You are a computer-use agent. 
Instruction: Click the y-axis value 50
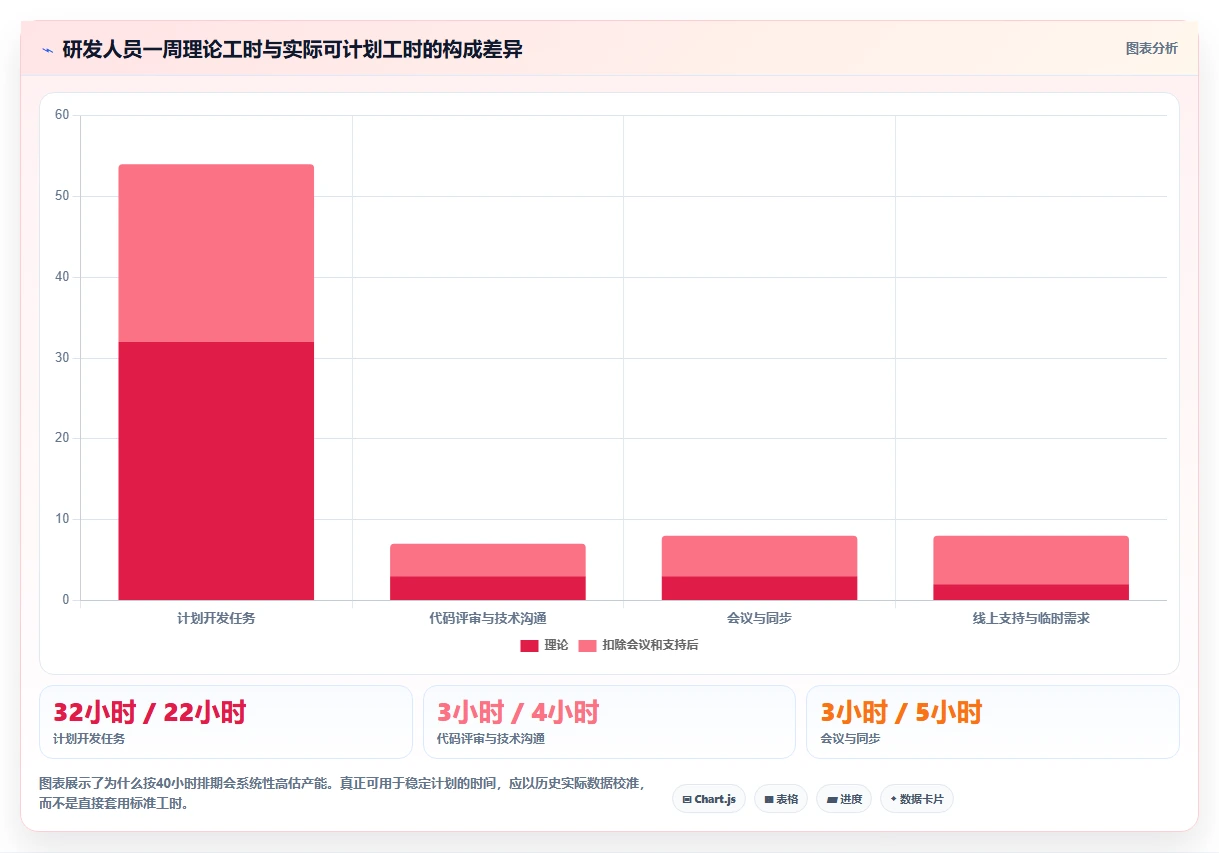(62, 196)
